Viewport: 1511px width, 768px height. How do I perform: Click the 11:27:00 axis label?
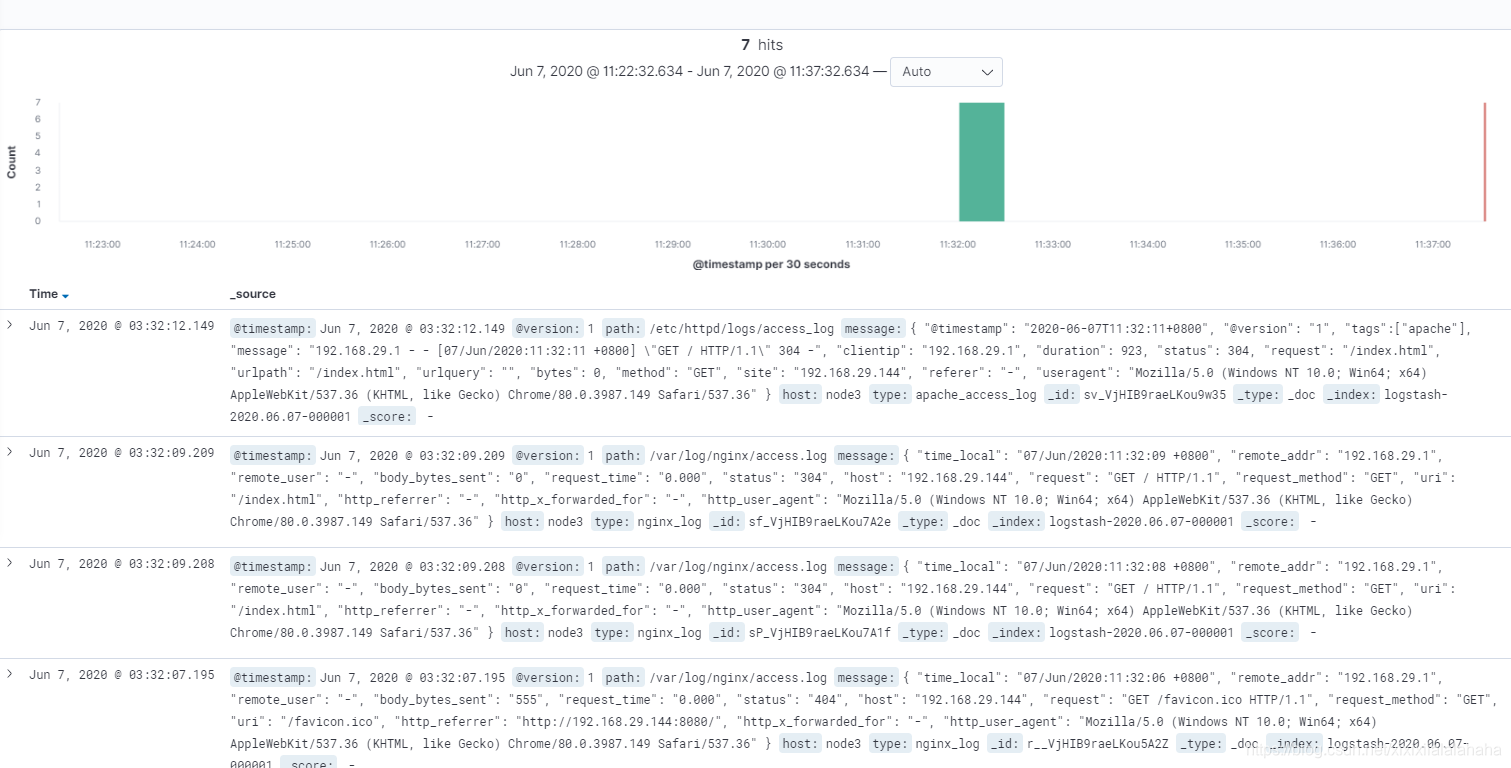(x=482, y=244)
